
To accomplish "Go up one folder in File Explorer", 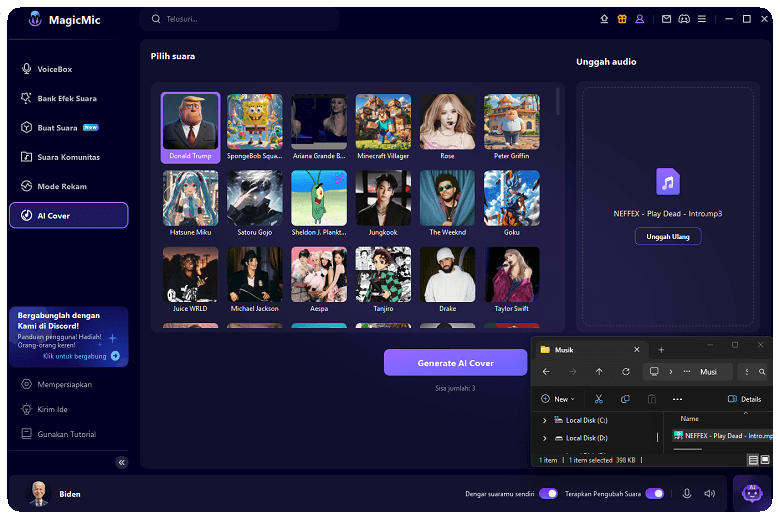I will coord(599,372).
